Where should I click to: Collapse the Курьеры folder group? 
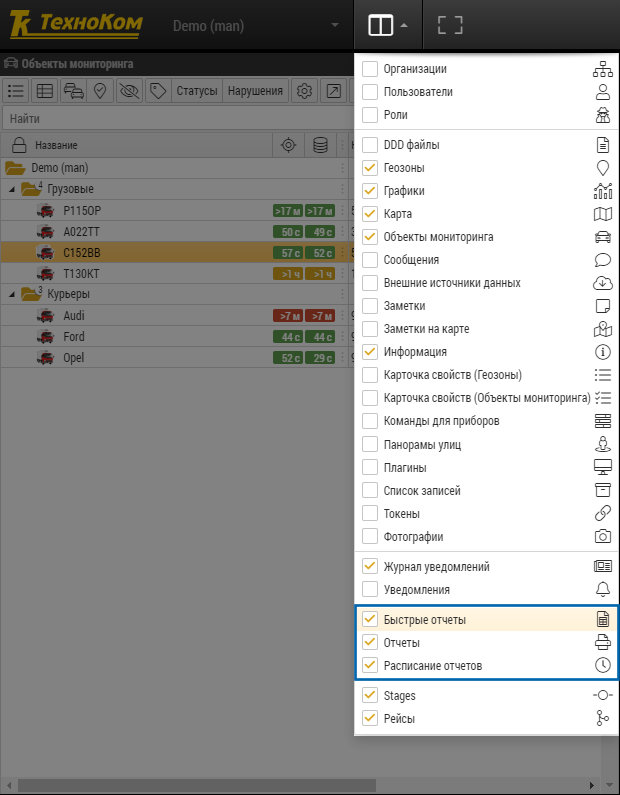[12, 294]
